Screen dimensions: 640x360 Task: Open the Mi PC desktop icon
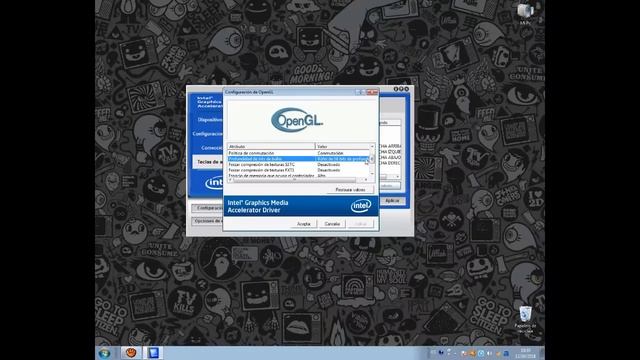[x=525, y=13]
